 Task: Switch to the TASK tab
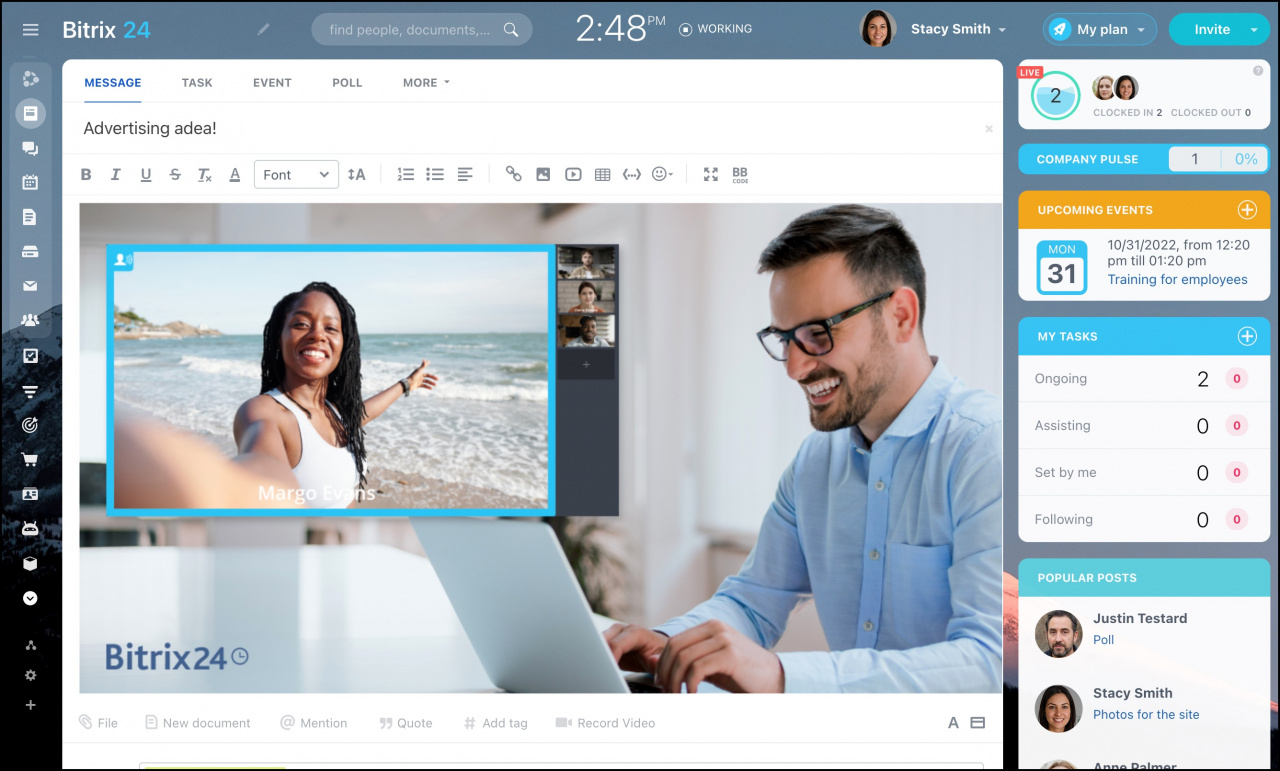coord(197,83)
